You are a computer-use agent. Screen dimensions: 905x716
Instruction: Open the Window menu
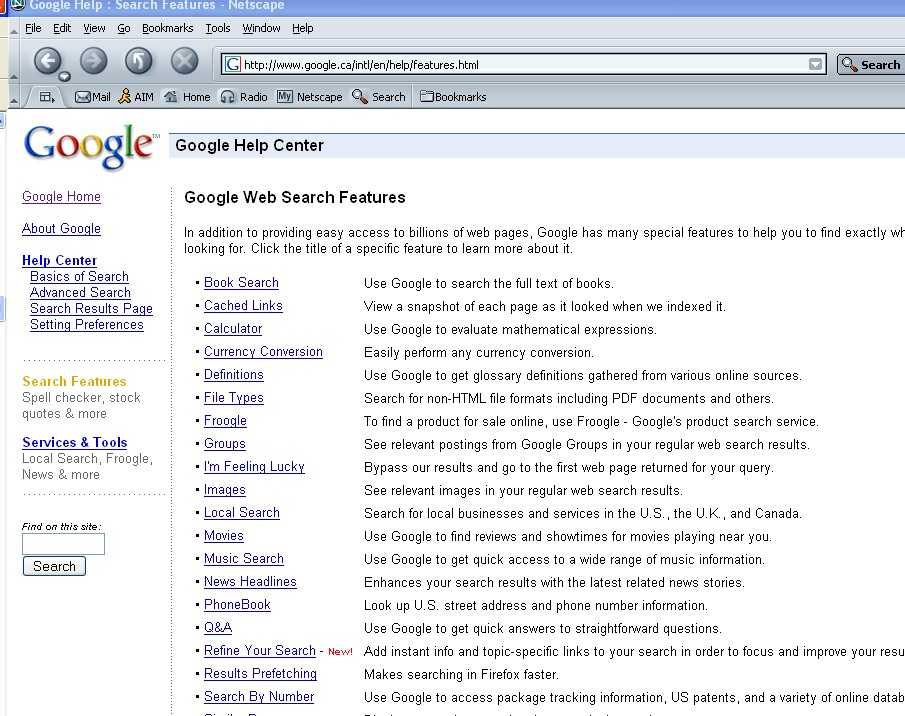pyautogui.click(x=261, y=28)
